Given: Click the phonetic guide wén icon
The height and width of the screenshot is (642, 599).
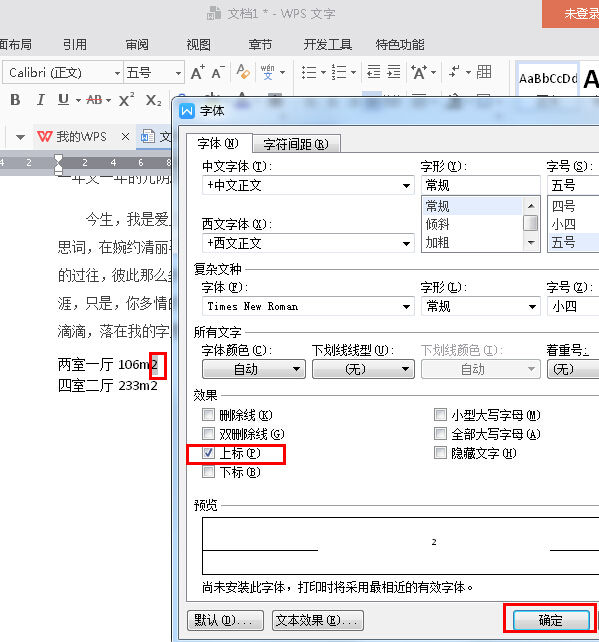Looking at the screenshot, I should (x=267, y=72).
